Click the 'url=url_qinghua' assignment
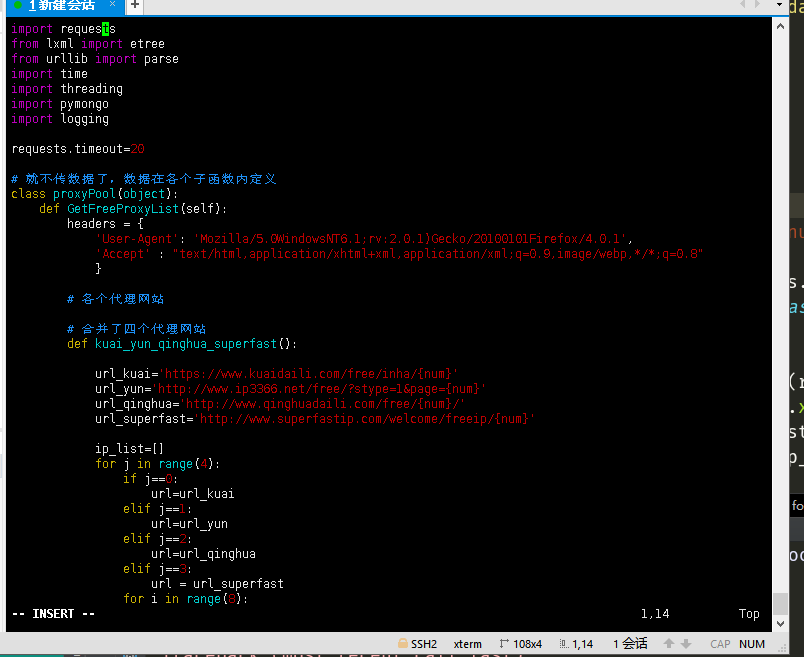804x657 pixels. pyautogui.click(x=203, y=554)
